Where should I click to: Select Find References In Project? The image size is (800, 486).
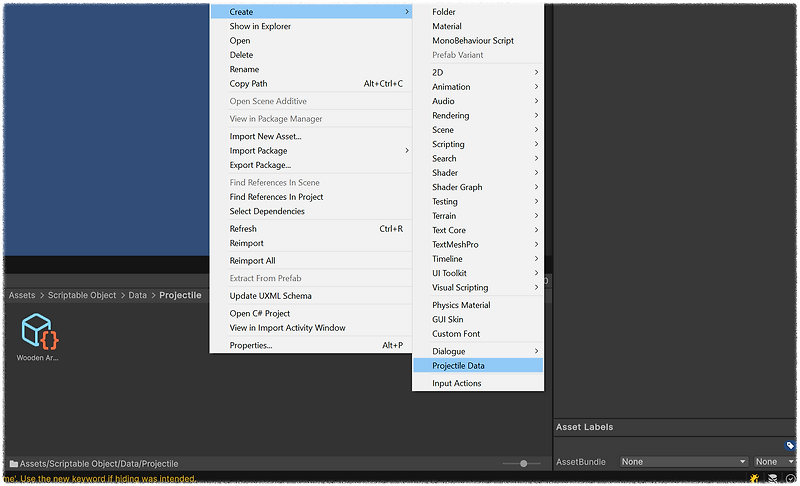coord(311,197)
